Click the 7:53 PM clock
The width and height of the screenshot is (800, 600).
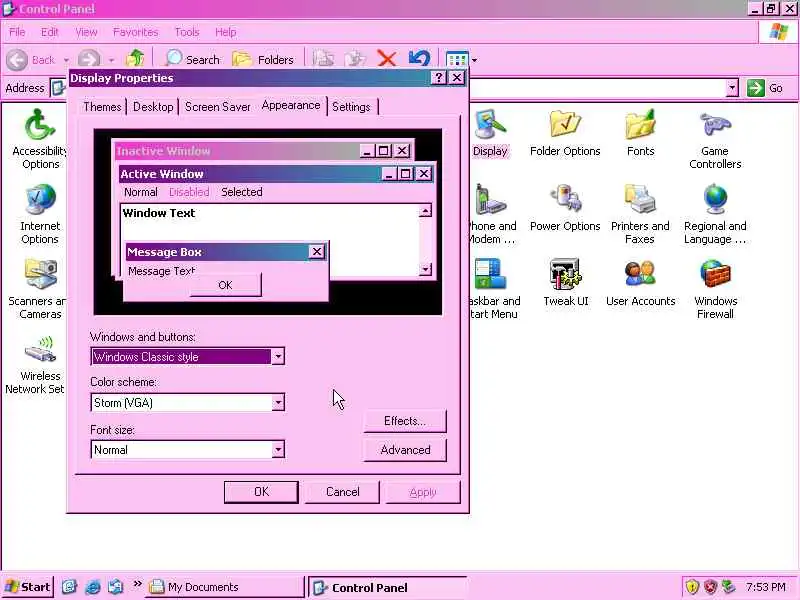765,587
